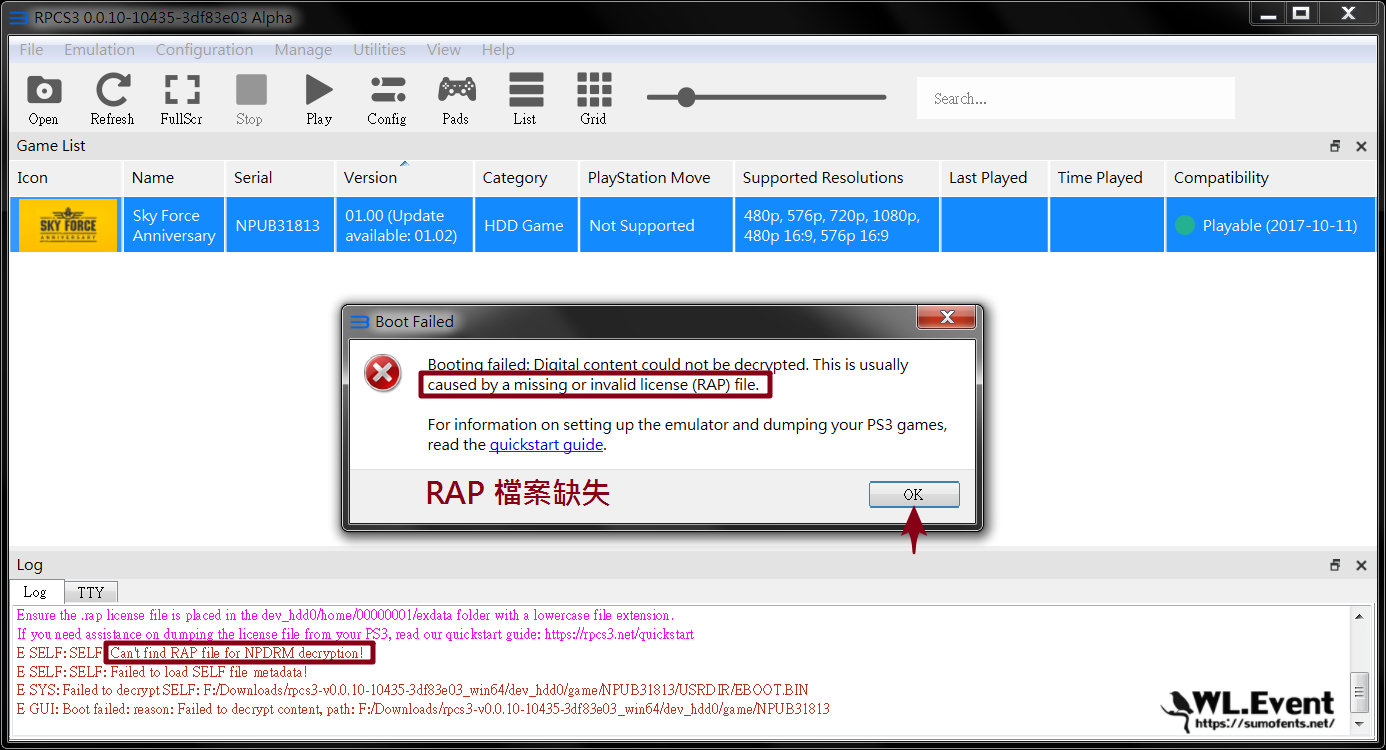Adjust the icon size slider

[x=686, y=97]
